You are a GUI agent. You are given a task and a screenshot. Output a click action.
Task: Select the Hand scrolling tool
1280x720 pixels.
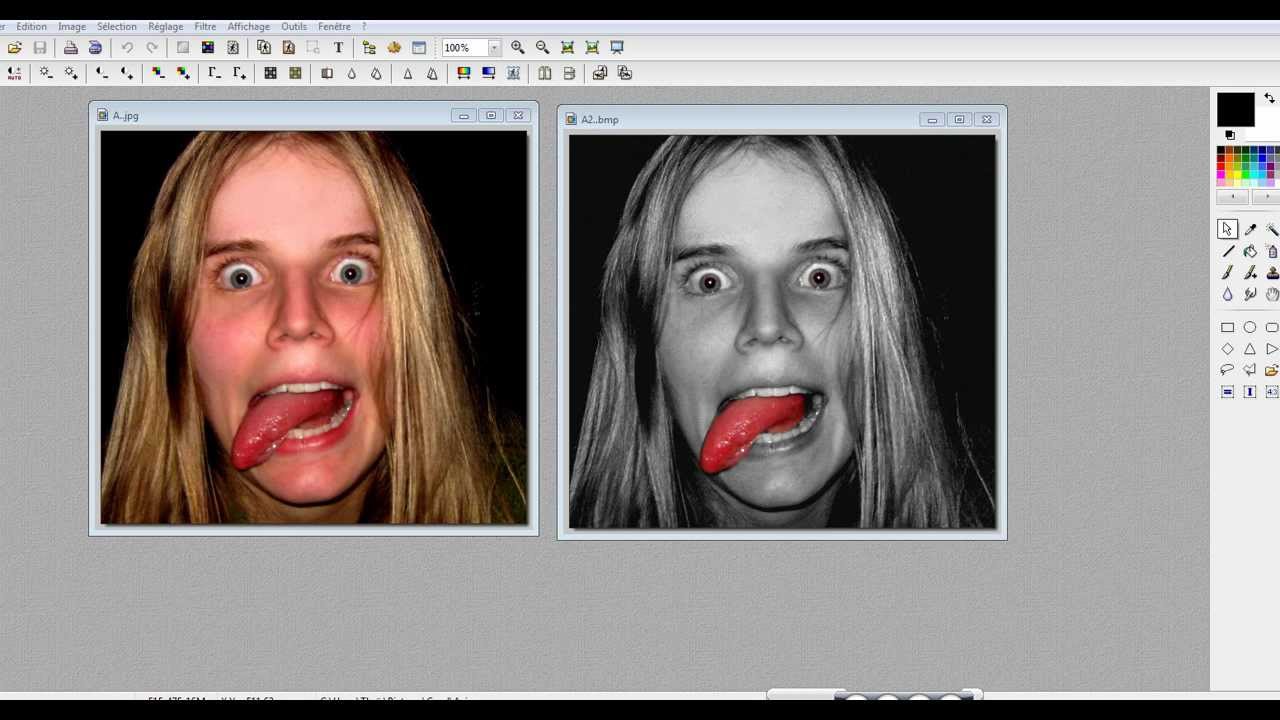(1272, 294)
